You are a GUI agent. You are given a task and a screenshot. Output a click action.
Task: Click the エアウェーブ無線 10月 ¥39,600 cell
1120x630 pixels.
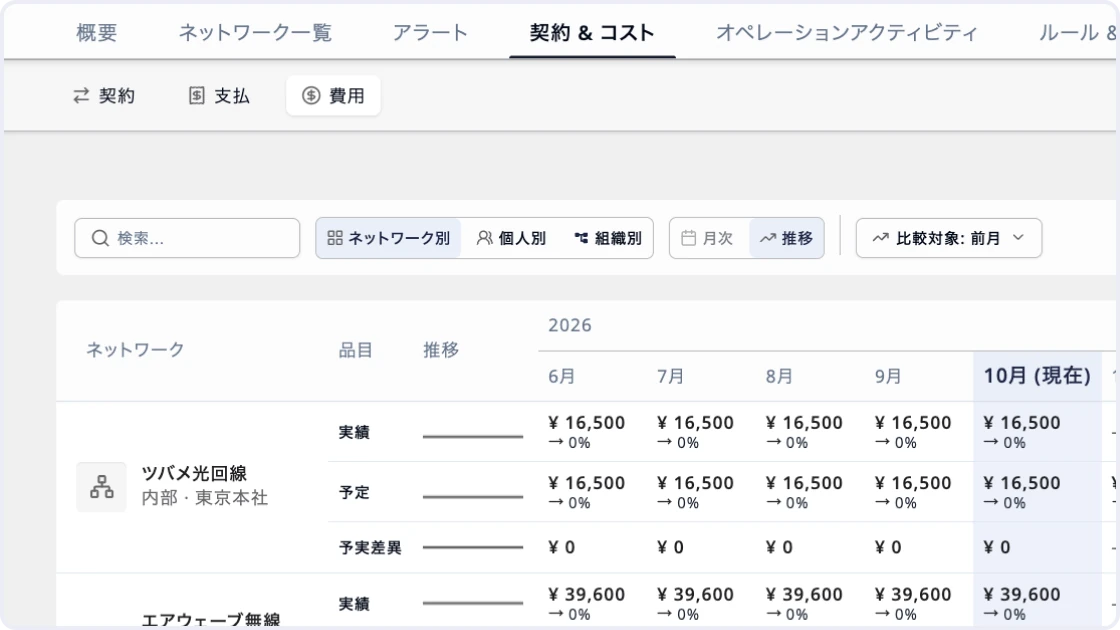[x=1022, y=604]
